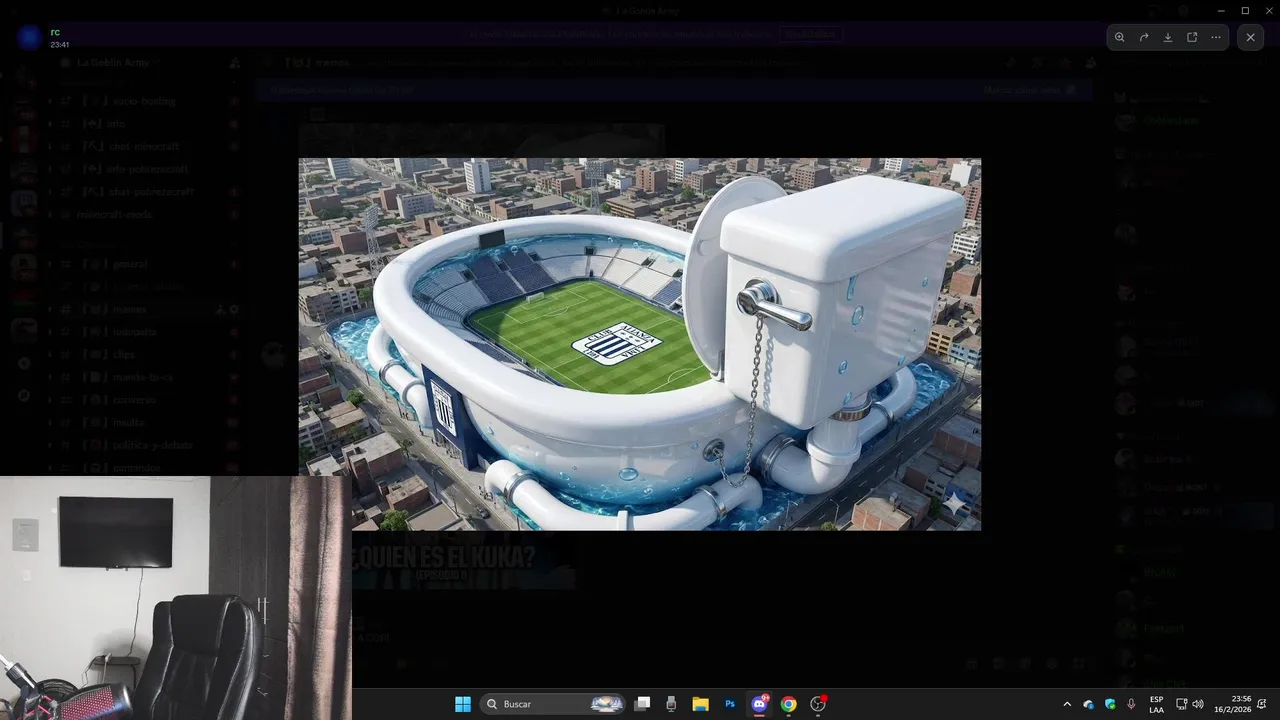Screen dimensions: 1280x720
Task: Click the rc username in viewer header
Action: (x=55, y=32)
